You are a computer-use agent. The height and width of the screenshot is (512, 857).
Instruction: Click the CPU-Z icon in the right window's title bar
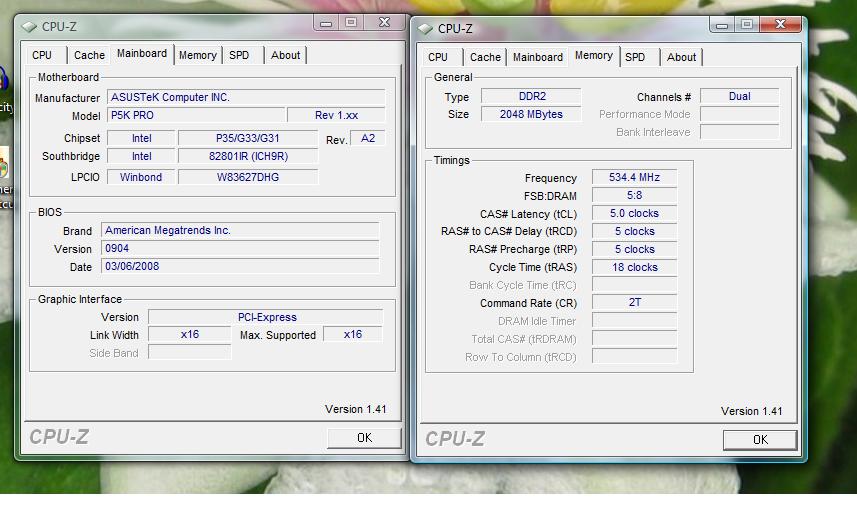425,29
